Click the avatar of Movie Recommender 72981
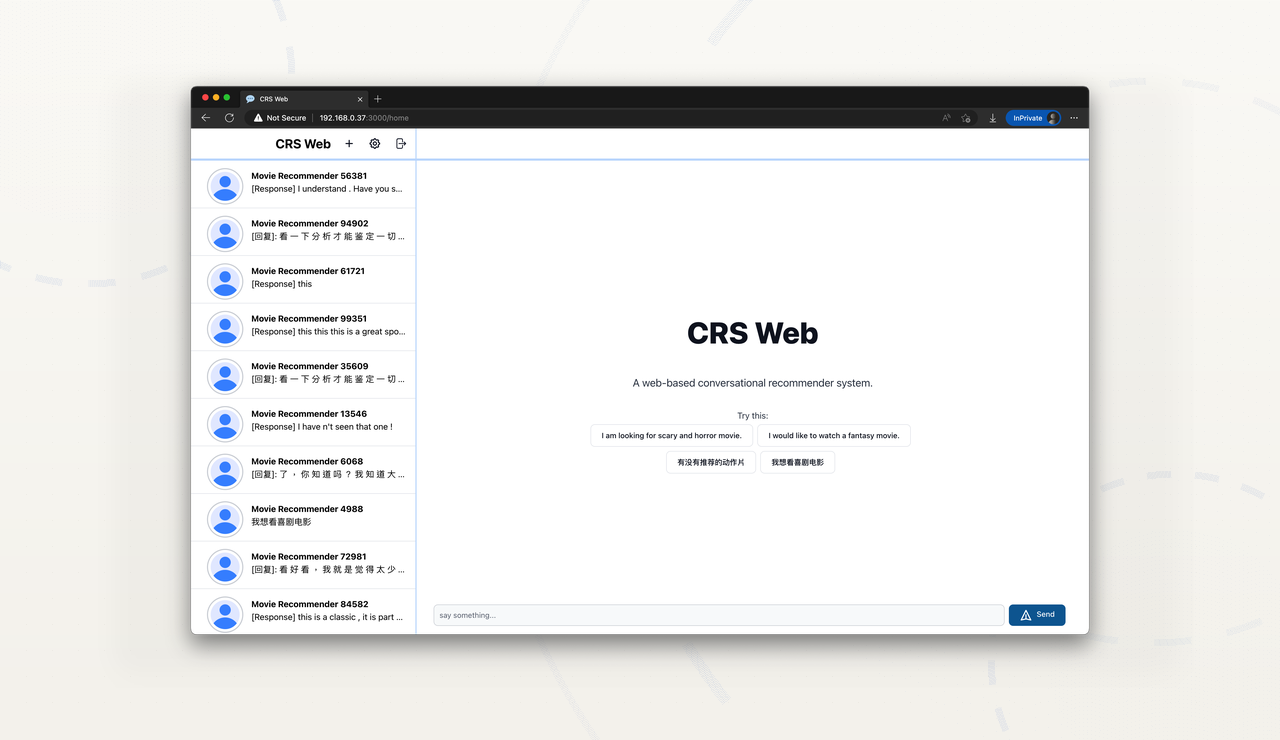1280x740 pixels. tap(225, 567)
